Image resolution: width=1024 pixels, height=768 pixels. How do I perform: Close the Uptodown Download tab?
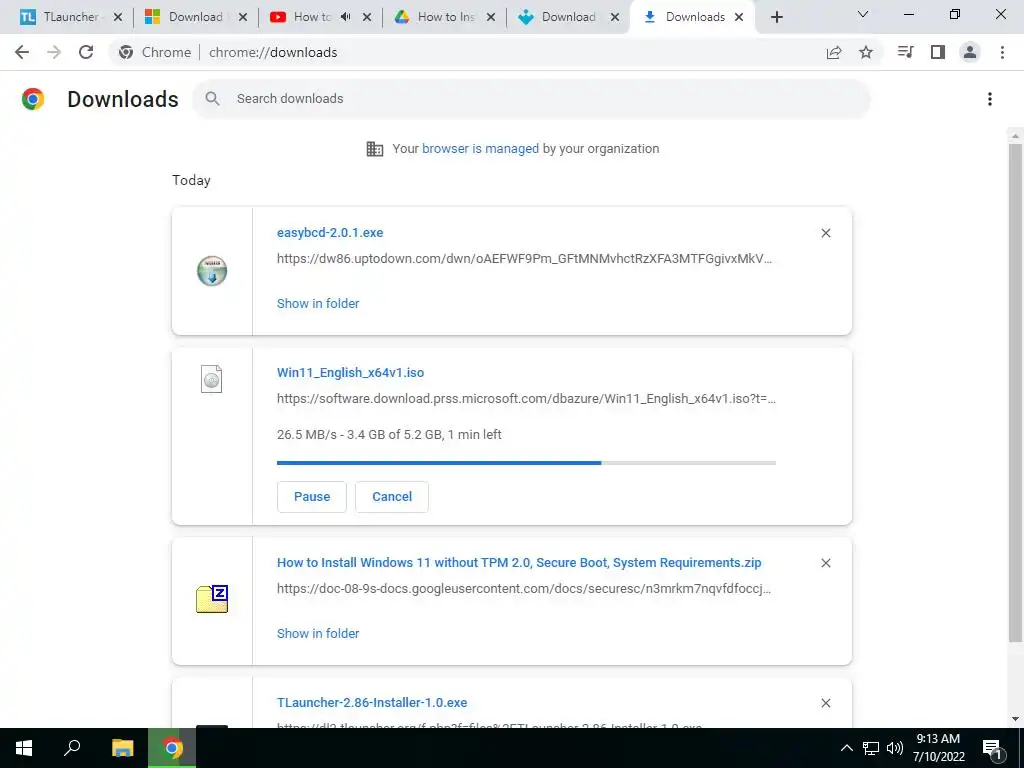click(x=615, y=18)
